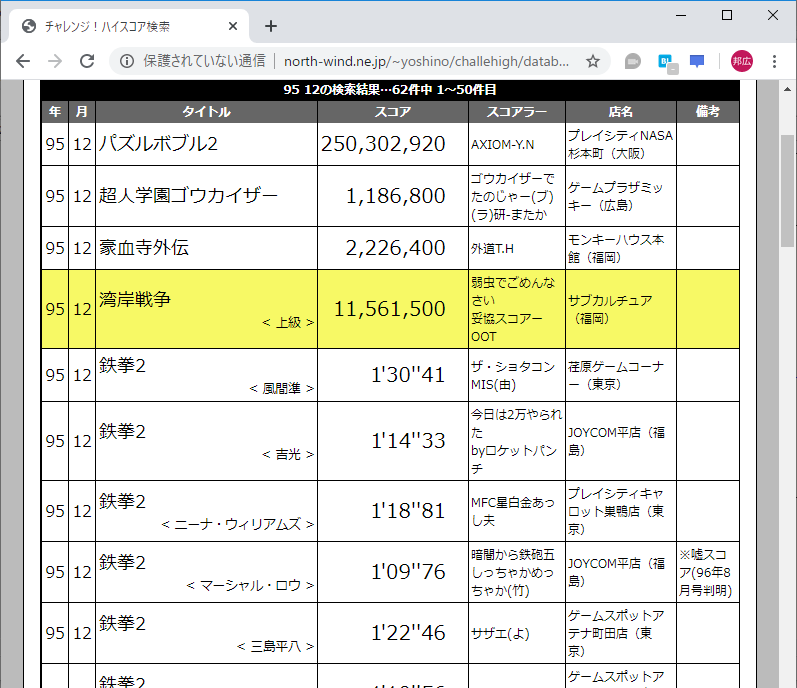Image resolution: width=797 pixels, height=688 pixels.
Task: Select time 1'30''41
Action: [x=408, y=375]
